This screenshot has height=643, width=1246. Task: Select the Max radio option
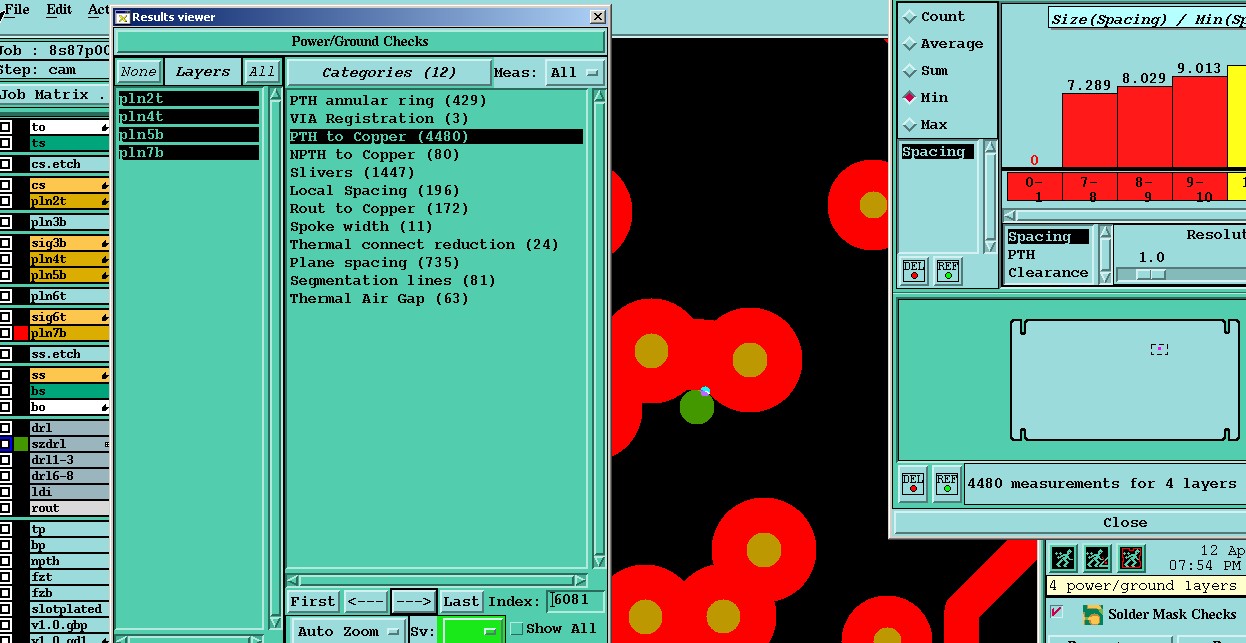(910, 125)
